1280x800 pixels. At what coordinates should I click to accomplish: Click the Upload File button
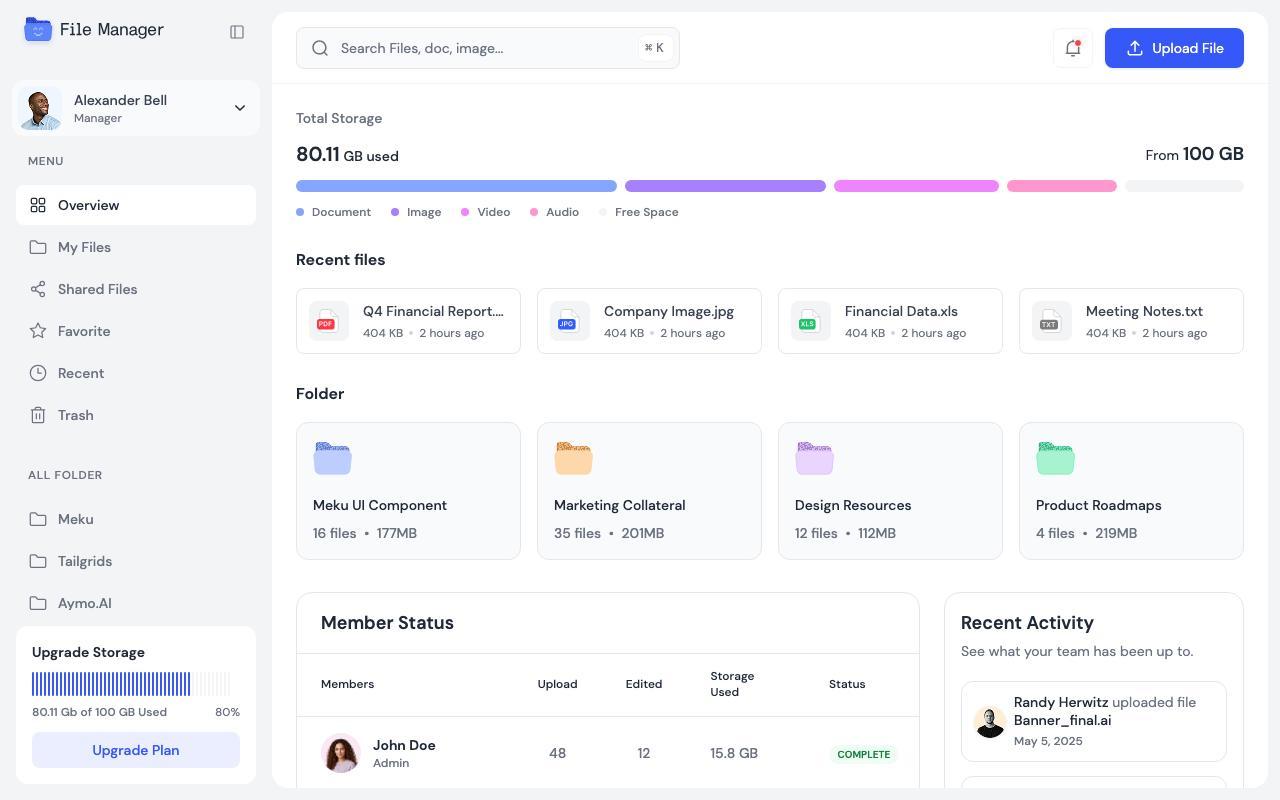pyautogui.click(x=1174, y=48)
